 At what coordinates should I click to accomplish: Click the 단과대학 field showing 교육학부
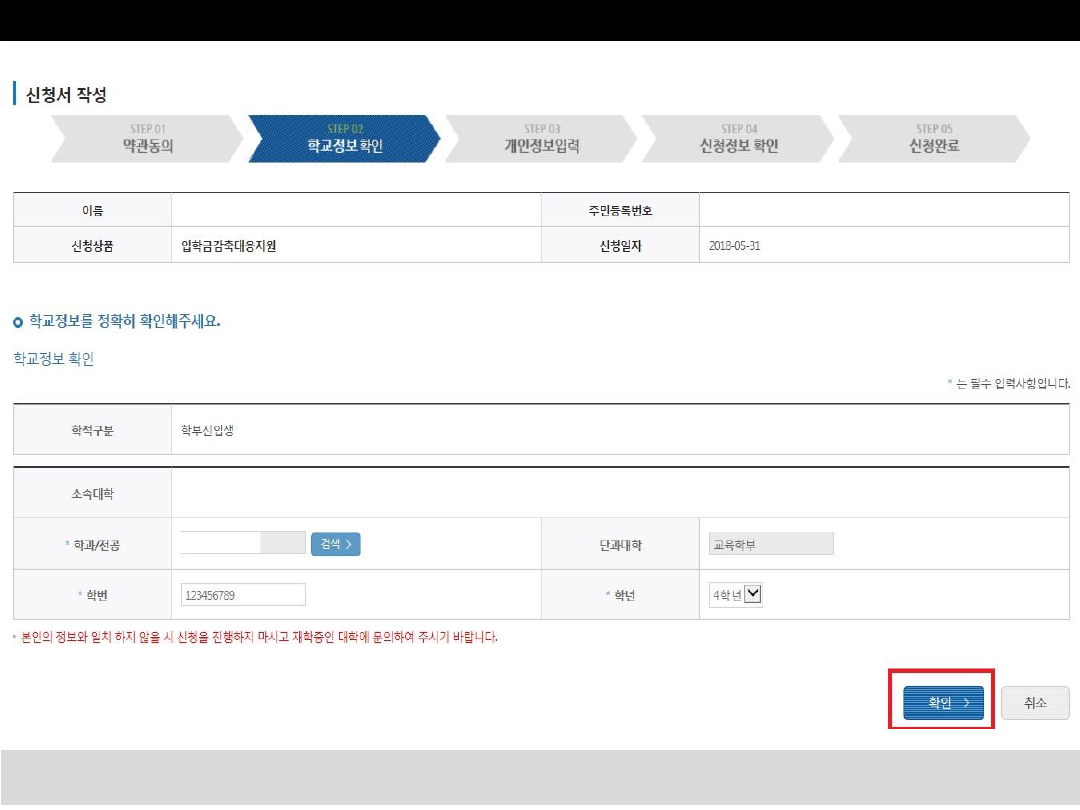(x=770, y=544)
